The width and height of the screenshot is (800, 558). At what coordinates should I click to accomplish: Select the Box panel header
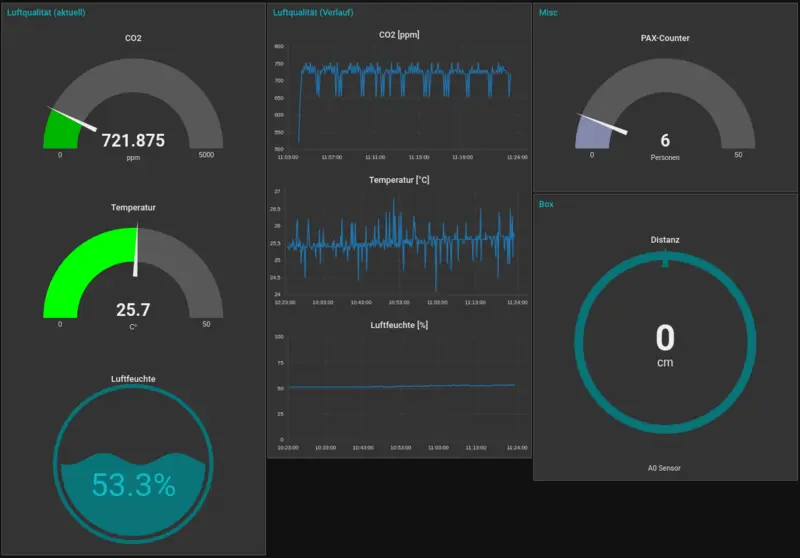[x=546, y=203]
